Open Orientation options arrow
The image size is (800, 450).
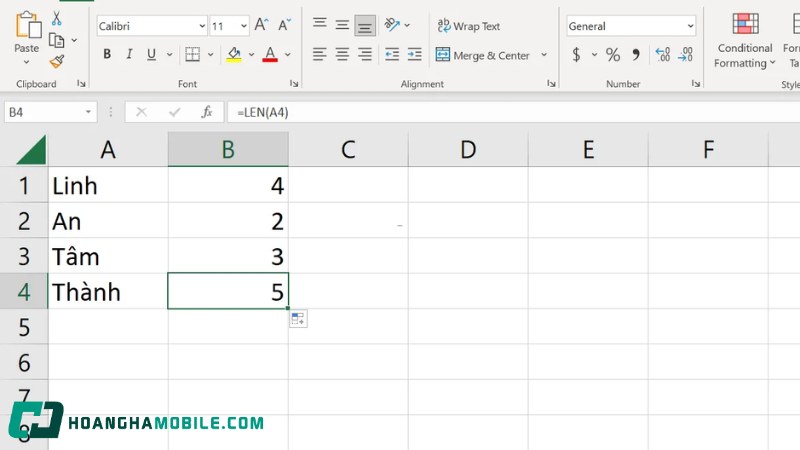pos(407,24)
